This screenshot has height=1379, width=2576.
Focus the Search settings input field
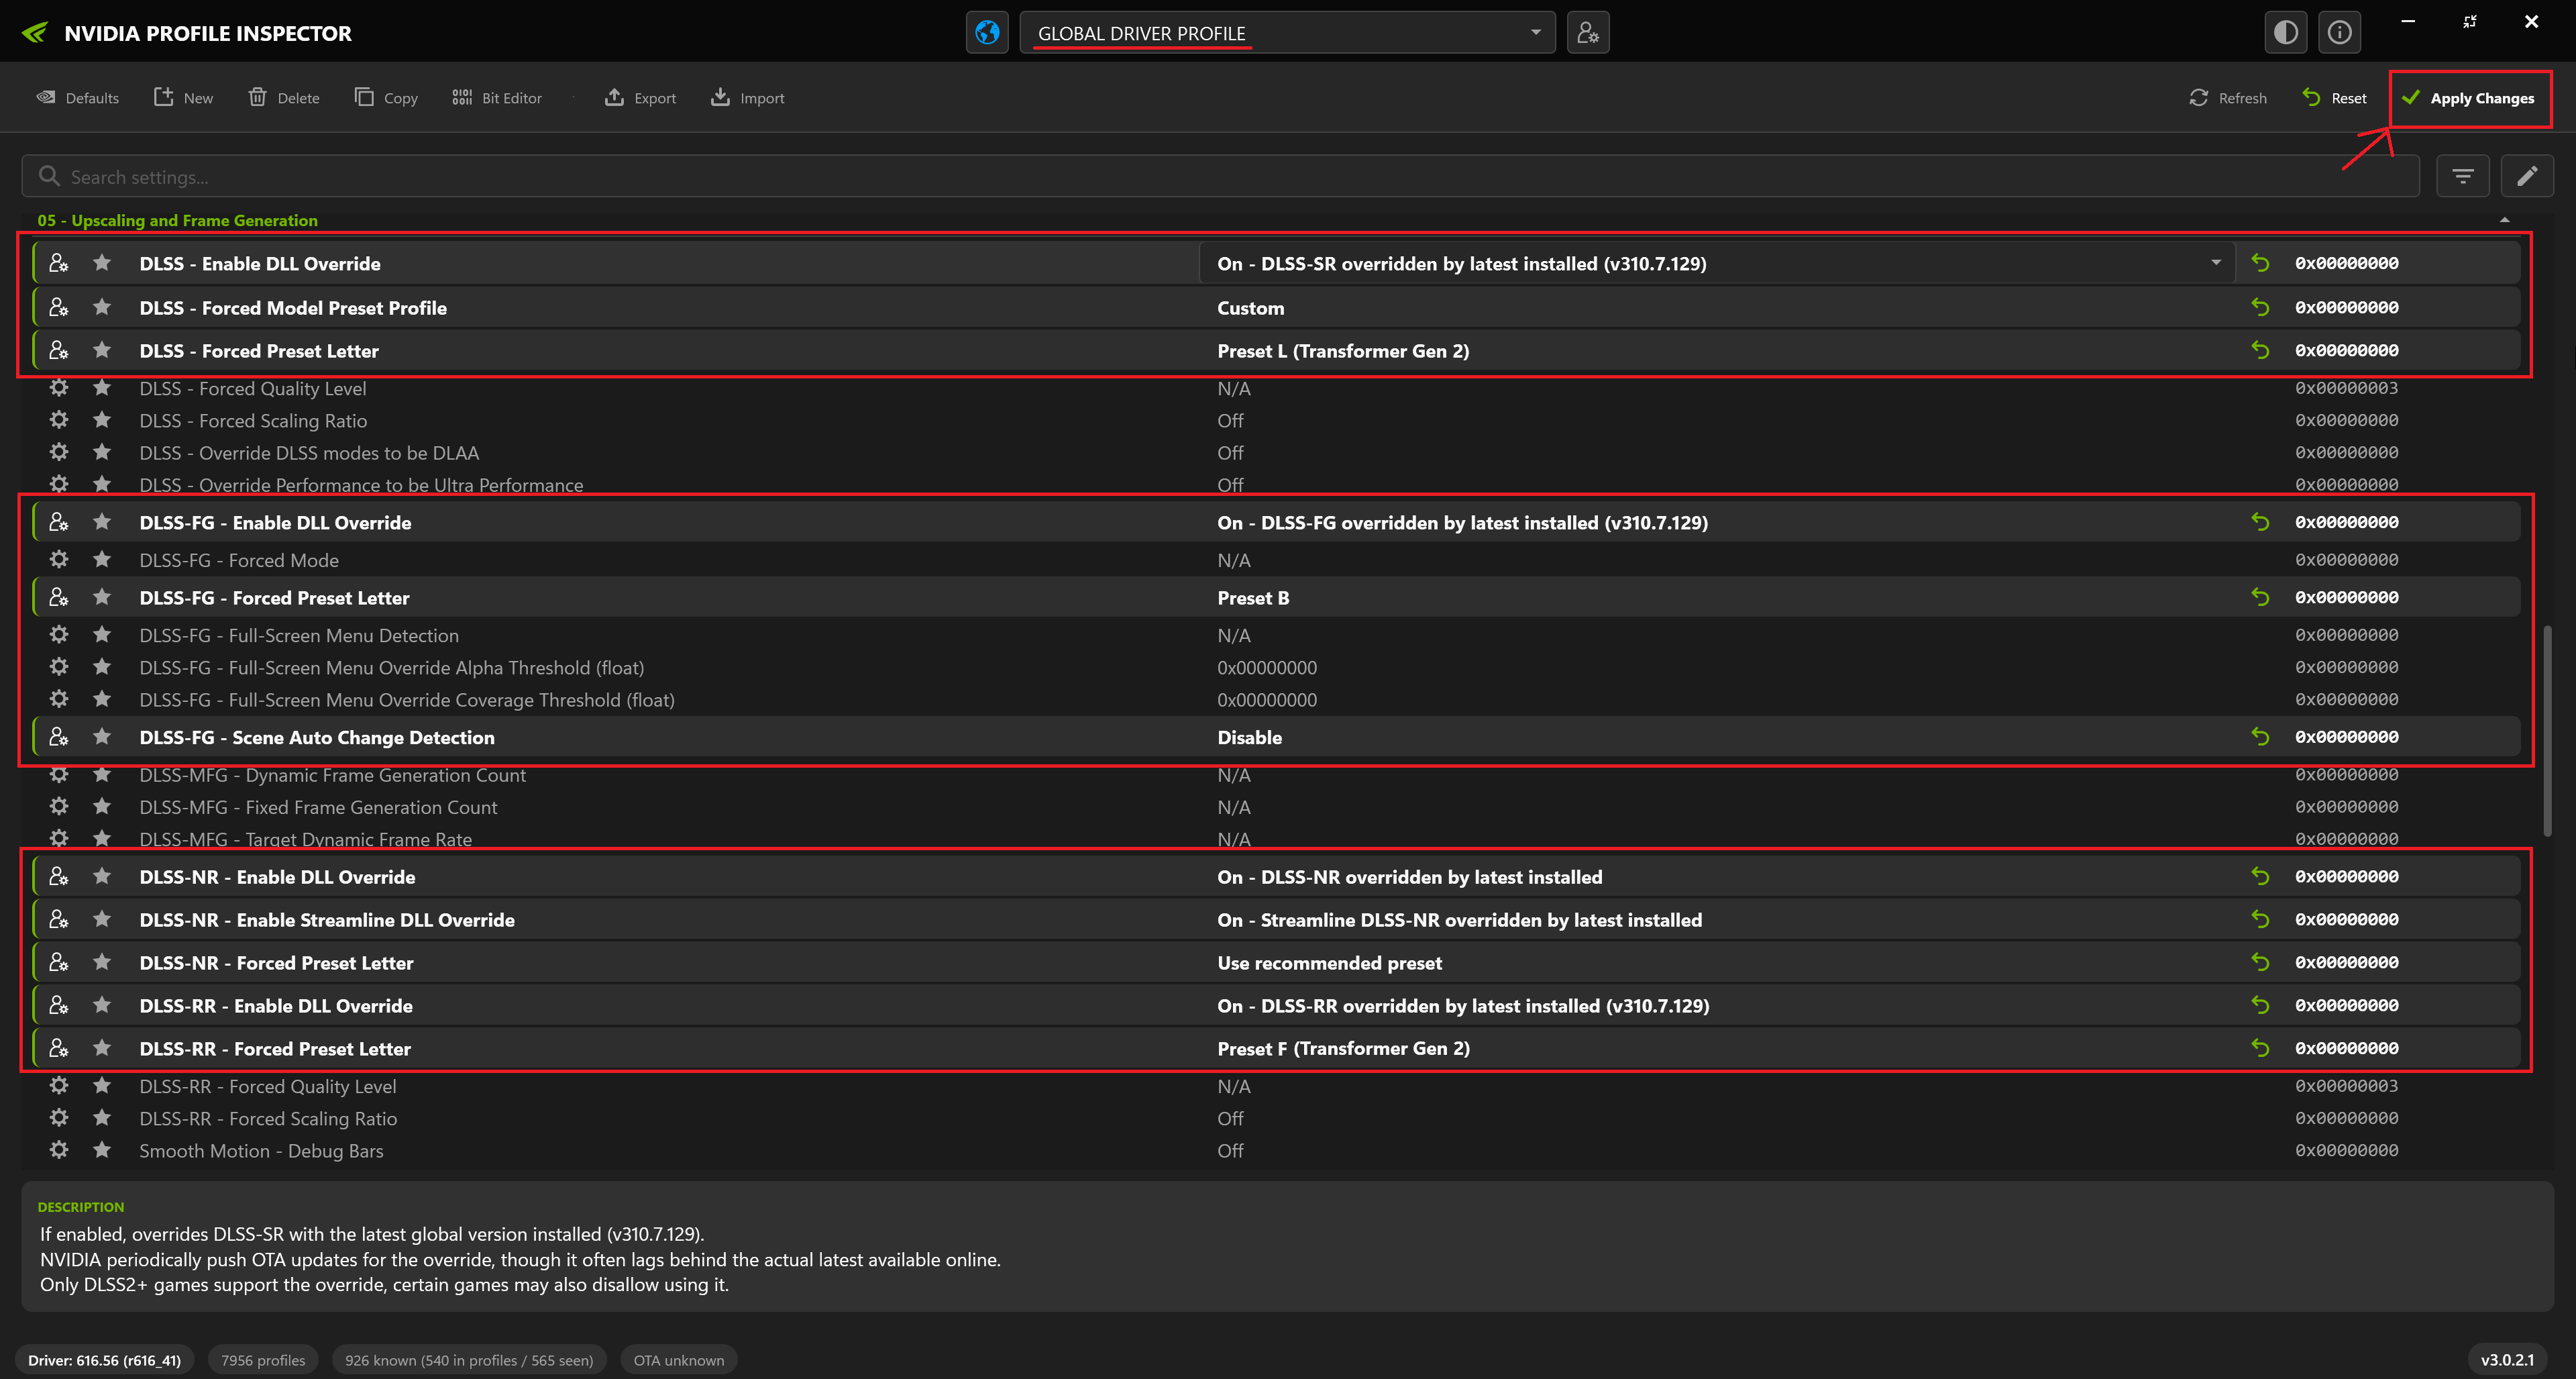click(1220, 177)
